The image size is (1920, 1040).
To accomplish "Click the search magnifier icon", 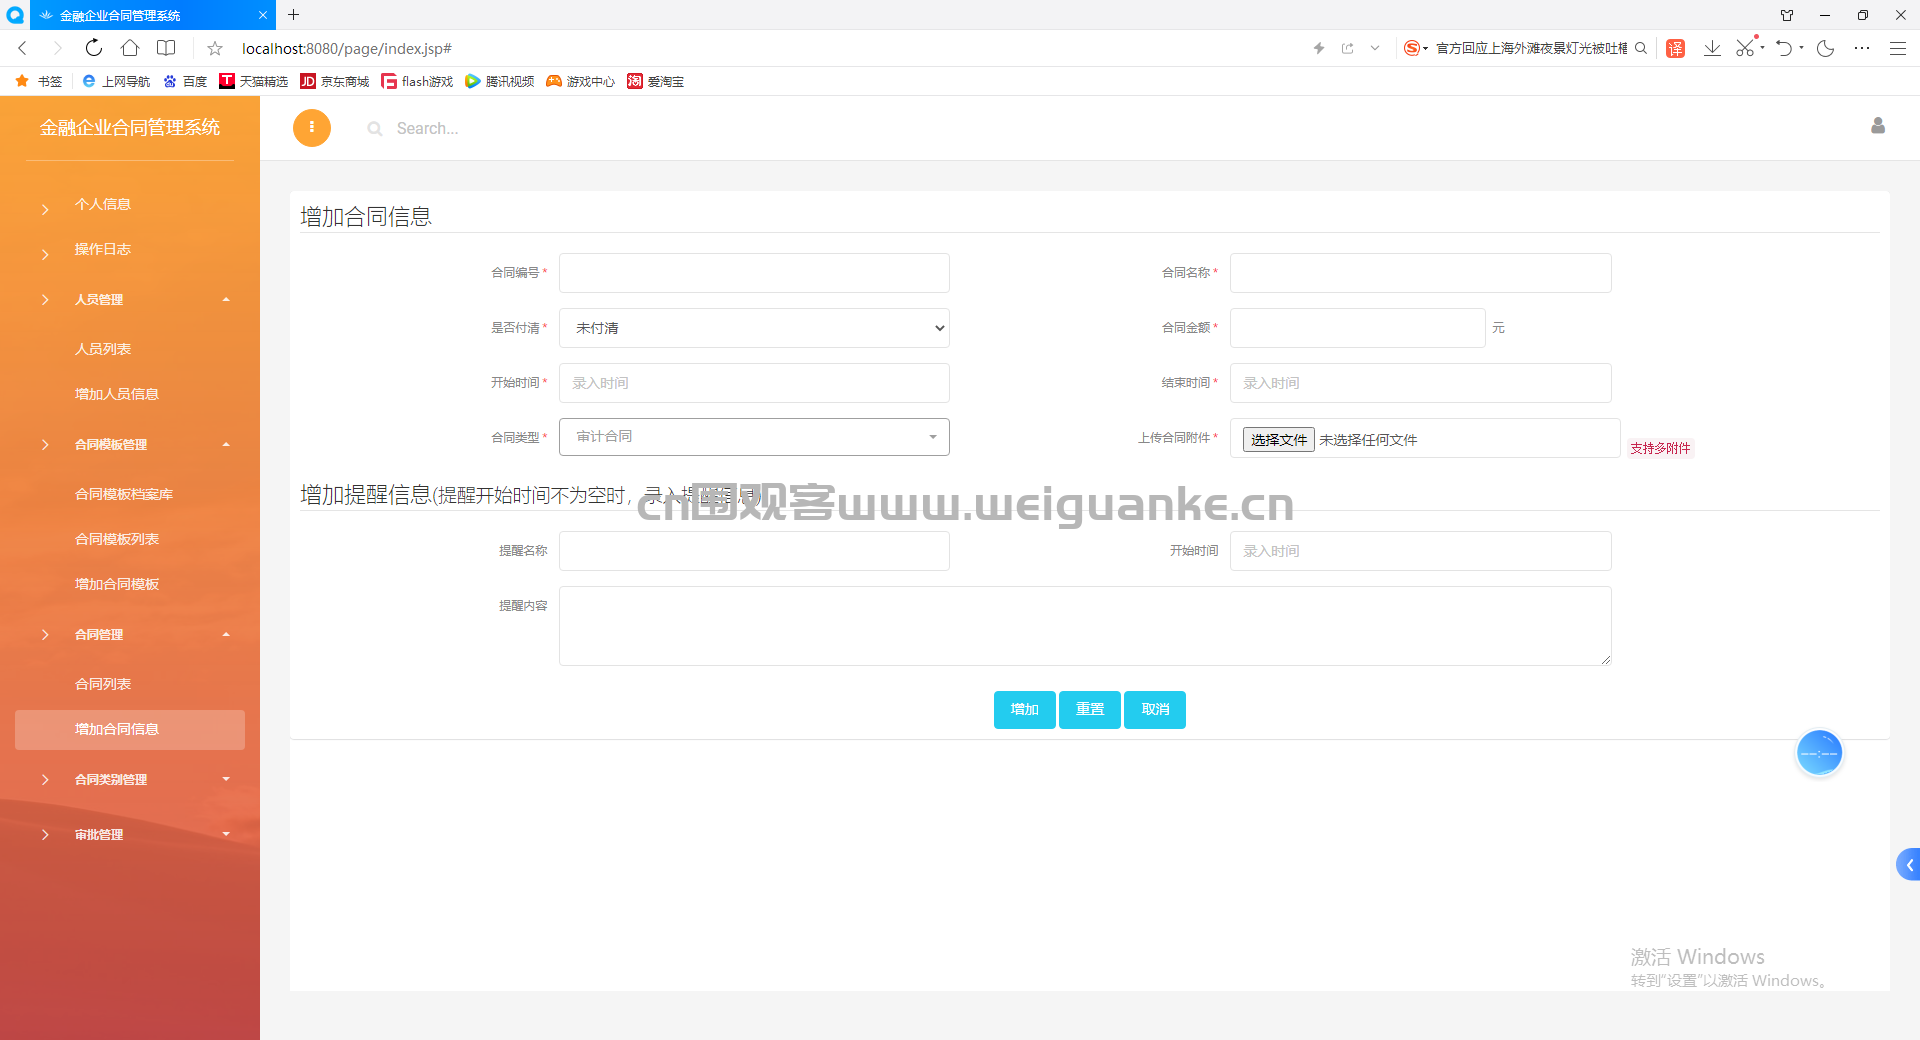I will coord(375,129).
